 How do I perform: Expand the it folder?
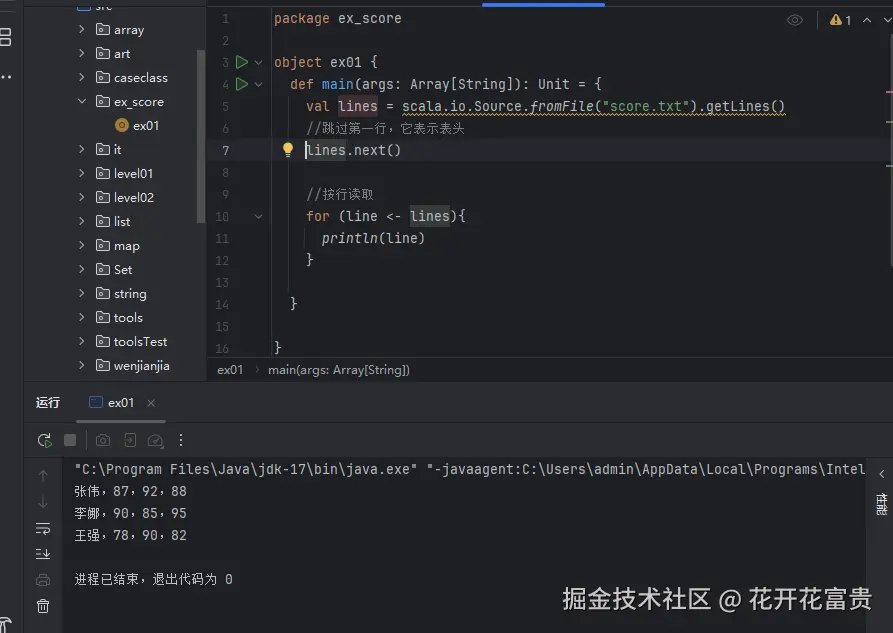(x=81, y=149)
